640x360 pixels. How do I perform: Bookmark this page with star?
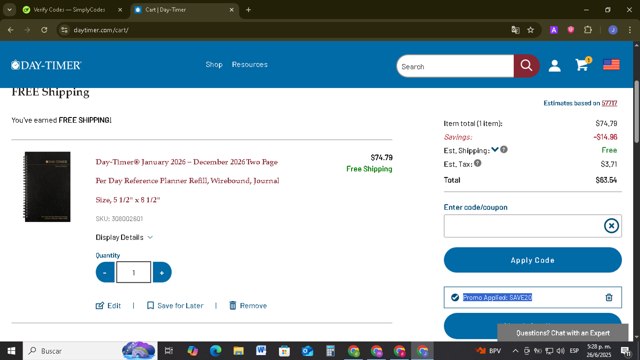tap(531, 30)
